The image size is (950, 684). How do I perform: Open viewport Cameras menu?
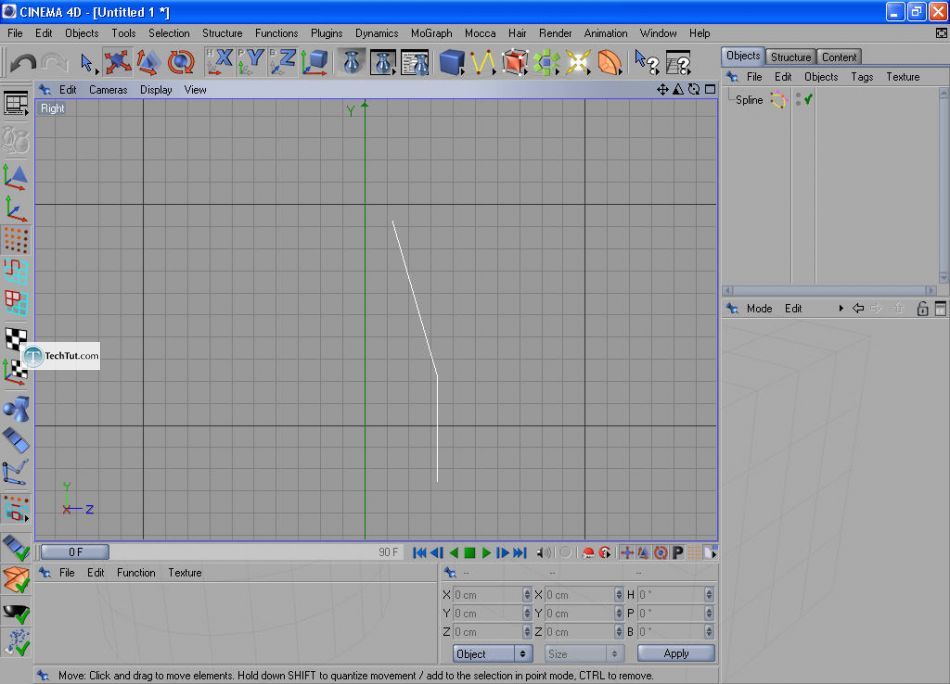(108, 90)
